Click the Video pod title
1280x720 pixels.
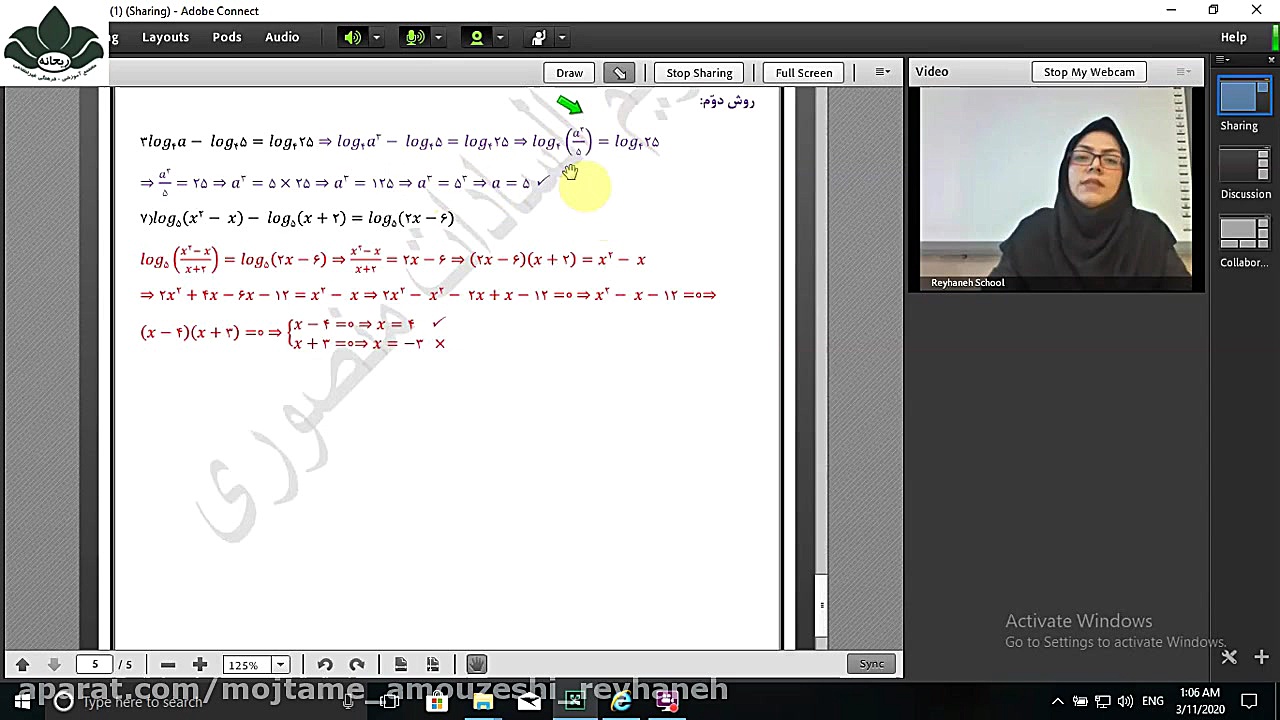coord(931,72)
